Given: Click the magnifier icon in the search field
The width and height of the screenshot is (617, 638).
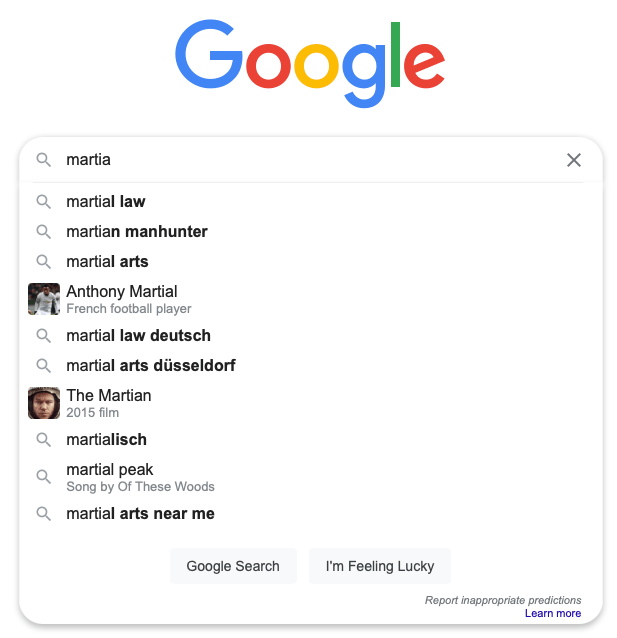Looking at the screenshot, I should point(44,160).
